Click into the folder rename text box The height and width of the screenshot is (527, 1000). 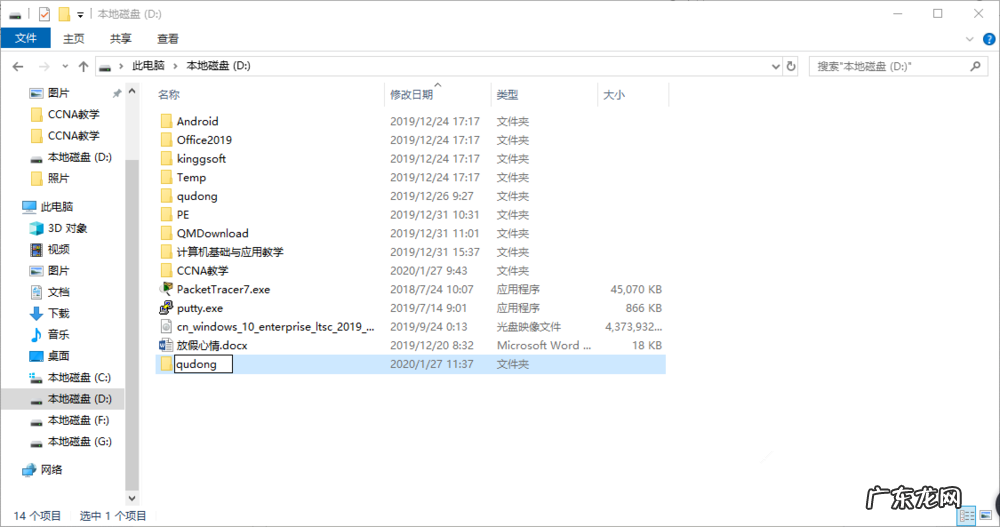pyautogui.click(x=203, y=364)
